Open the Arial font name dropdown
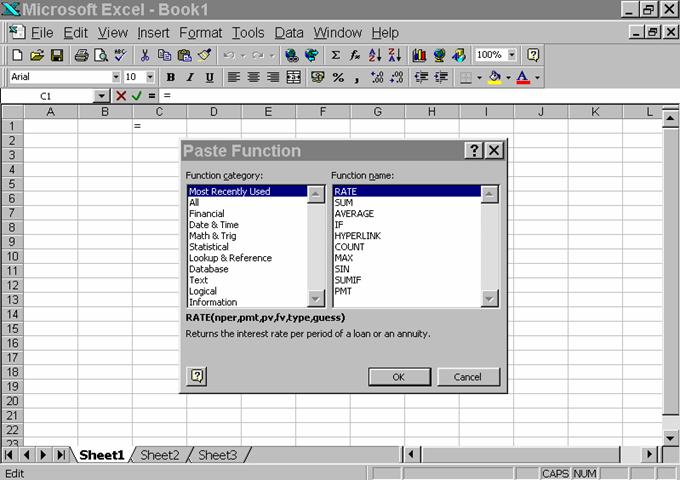 [114, 77]
